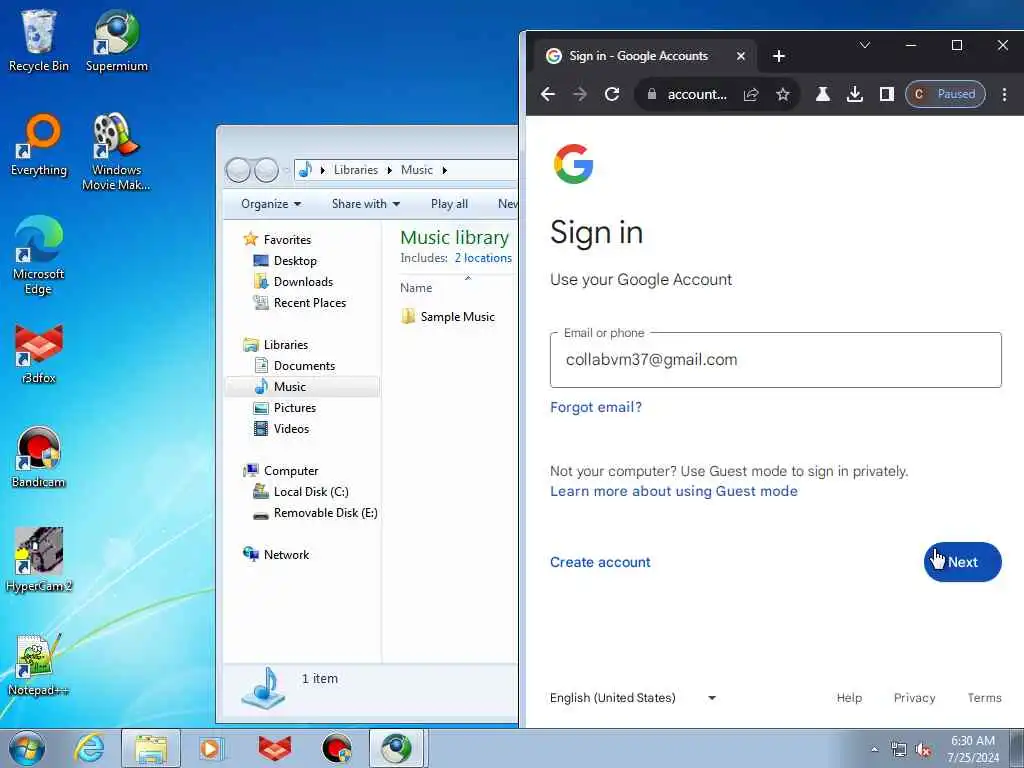Select Removable Disk (E:) in the sidebar
Viewport: 1024px width, 768px height.
[315, 513]
